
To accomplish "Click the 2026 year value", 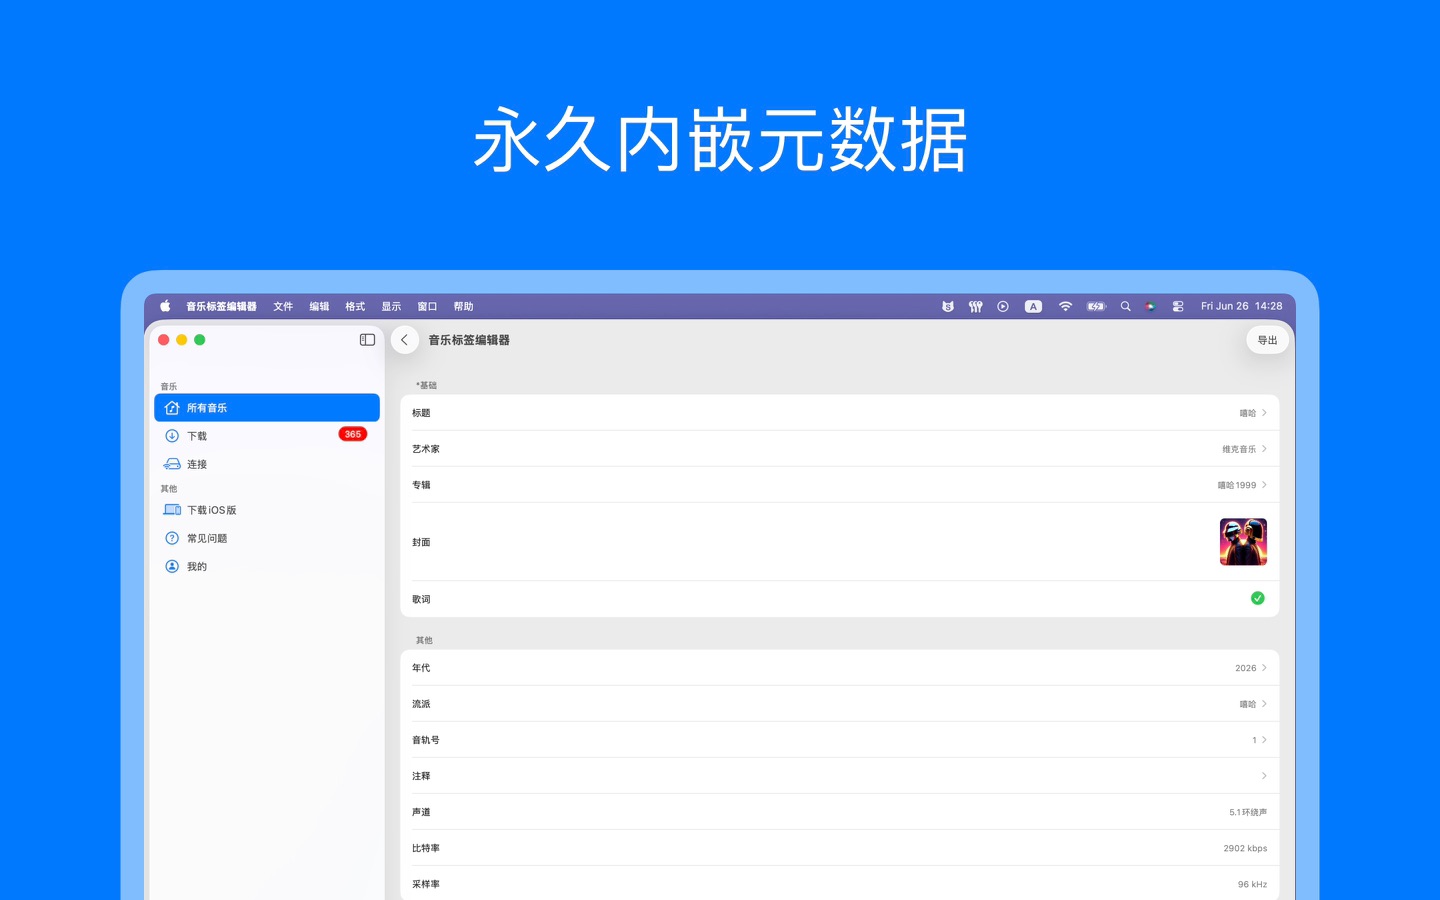I will (x=1245, y=668).
